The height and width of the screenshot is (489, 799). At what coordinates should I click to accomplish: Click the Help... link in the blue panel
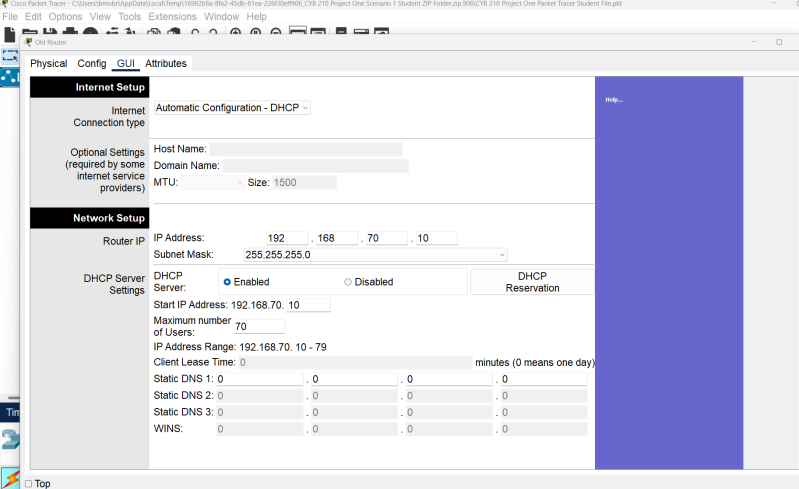(614, 99)
